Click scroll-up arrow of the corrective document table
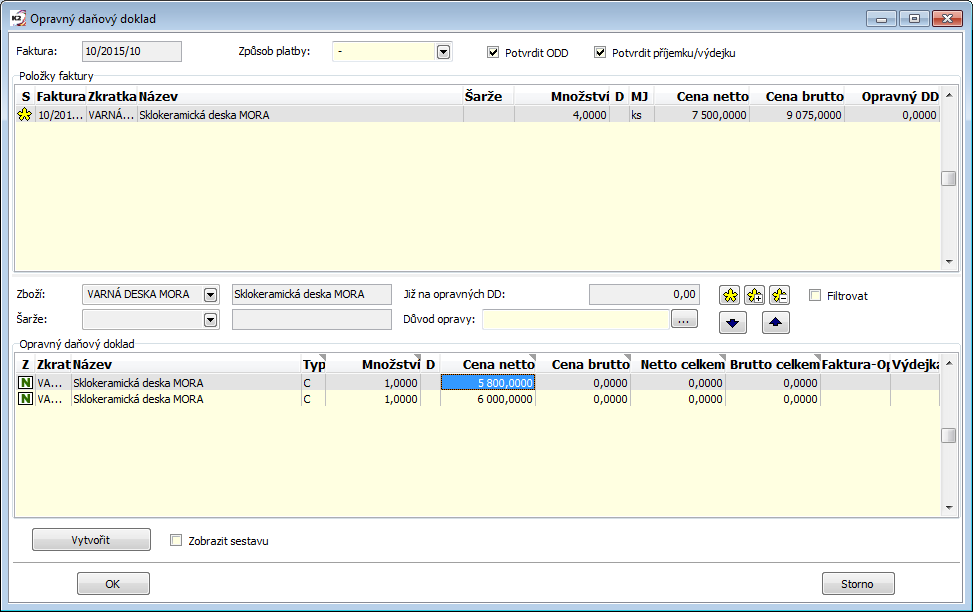The image size is (973, 612). coord(949,364)
